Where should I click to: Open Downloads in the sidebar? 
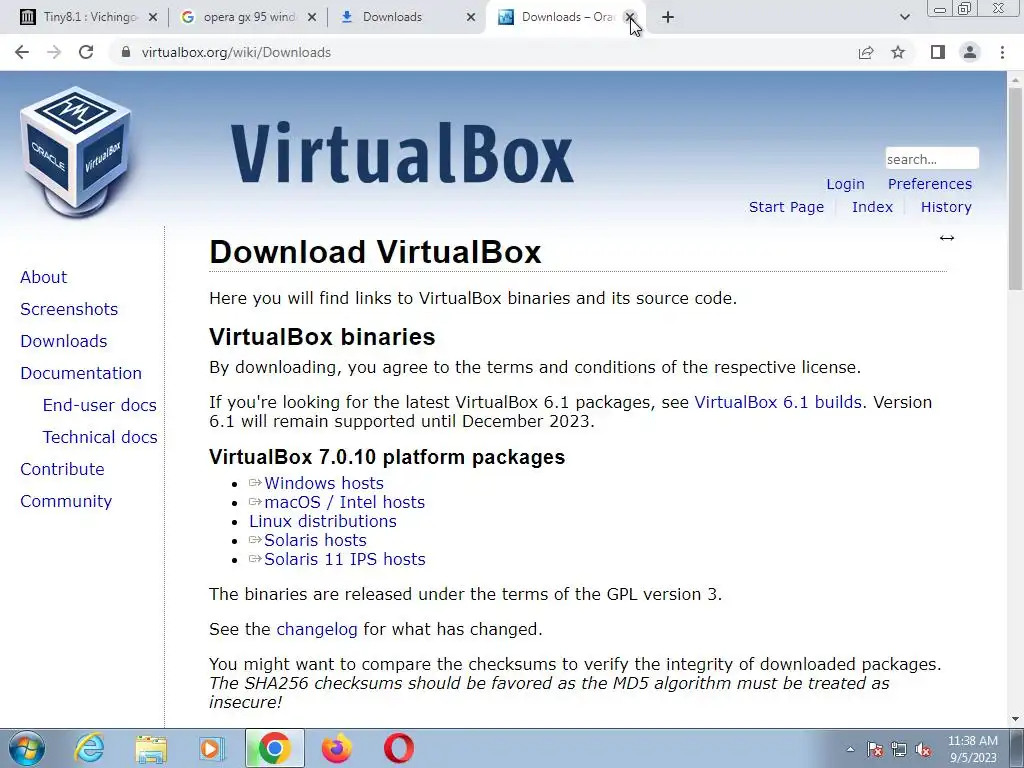(x=64, y=341)
